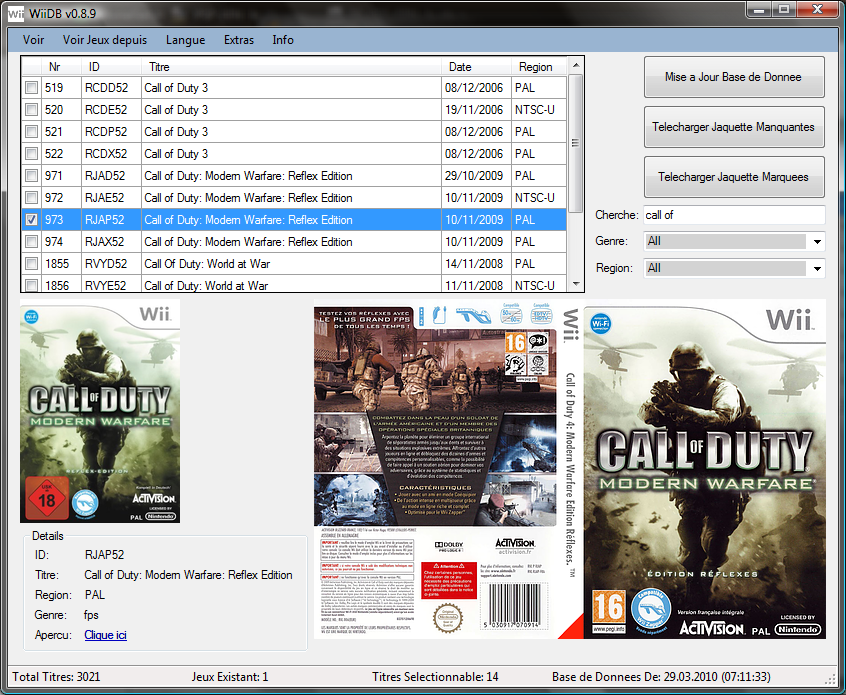Sort list by the Region column header
Viewport: 846px width, 695px height.
point(538,67)
